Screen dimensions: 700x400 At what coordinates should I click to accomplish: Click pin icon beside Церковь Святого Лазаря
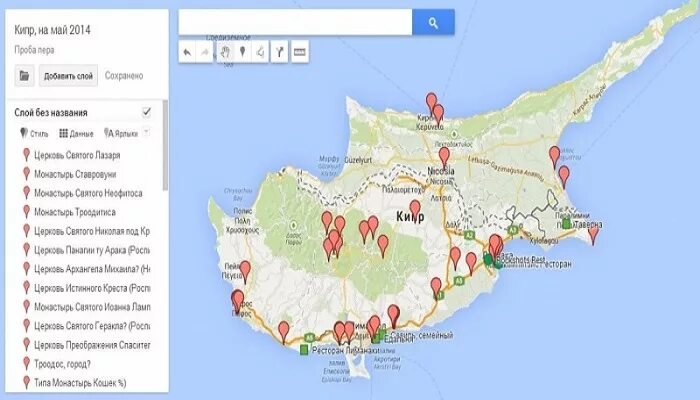[26, 155]
